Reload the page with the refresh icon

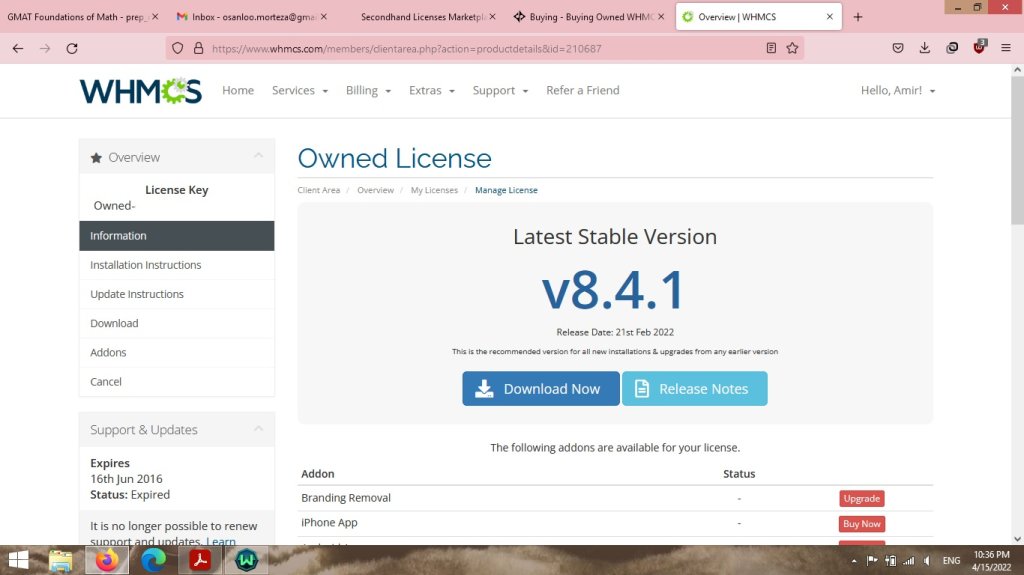(72, 48)
